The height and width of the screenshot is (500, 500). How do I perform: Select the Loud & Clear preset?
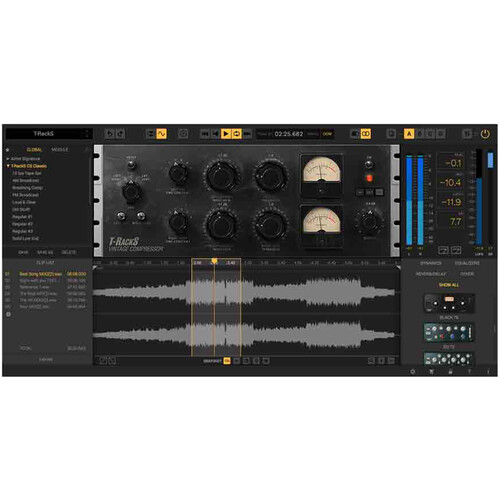24,202
